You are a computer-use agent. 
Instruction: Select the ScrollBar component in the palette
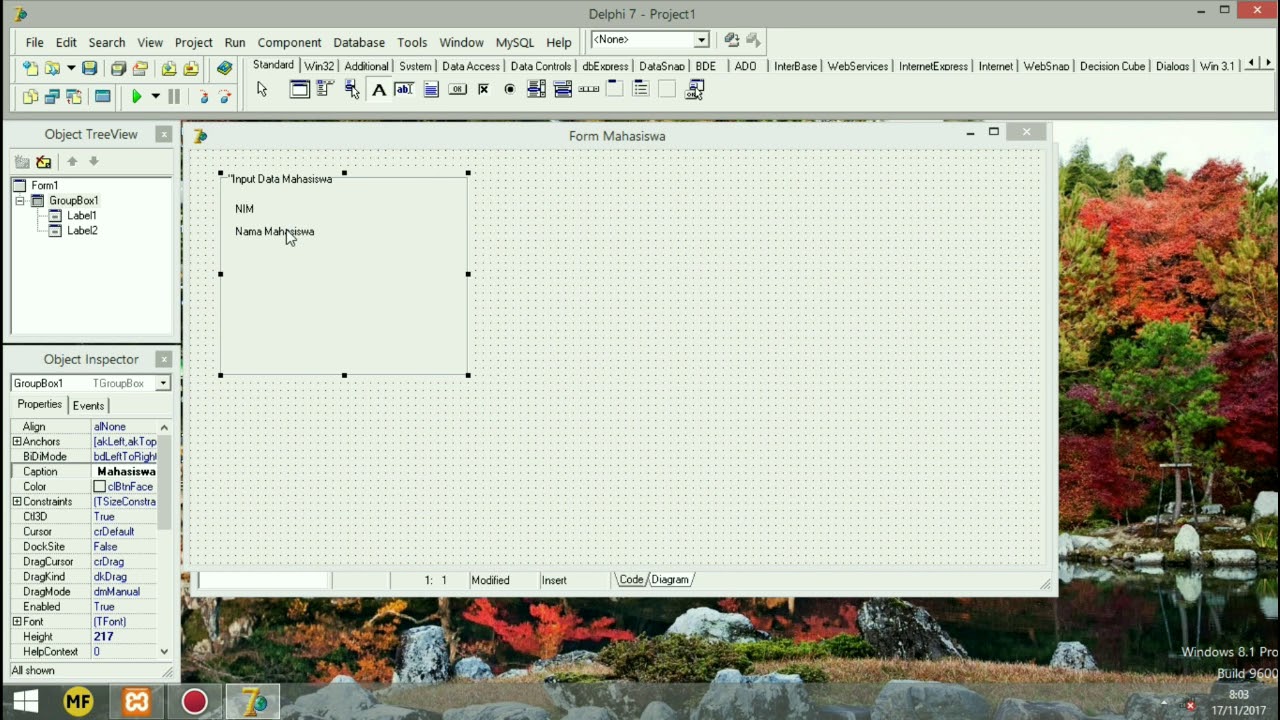pos(588,90)
